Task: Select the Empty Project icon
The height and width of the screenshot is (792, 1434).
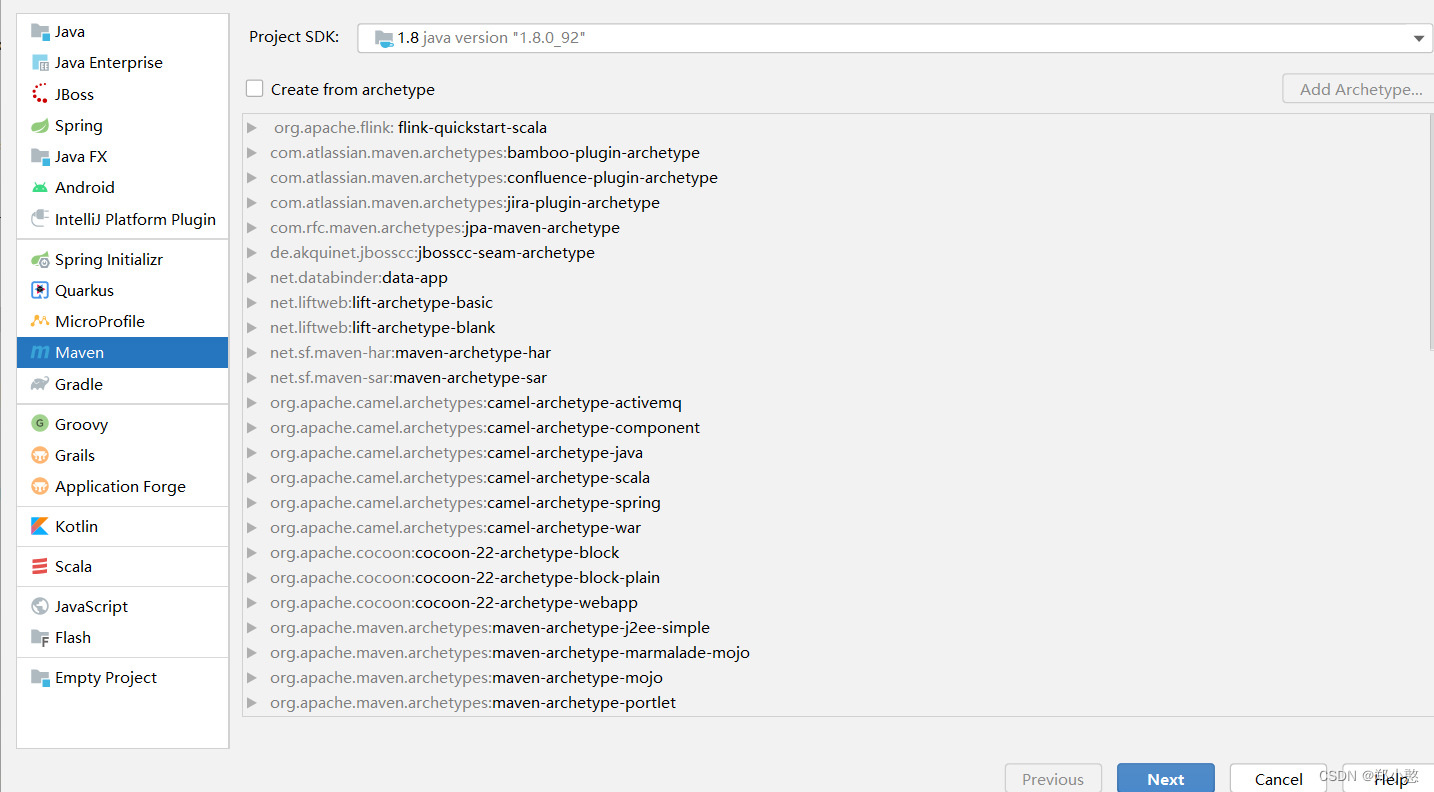Action: pyautogui.click(x=40, y=677)
